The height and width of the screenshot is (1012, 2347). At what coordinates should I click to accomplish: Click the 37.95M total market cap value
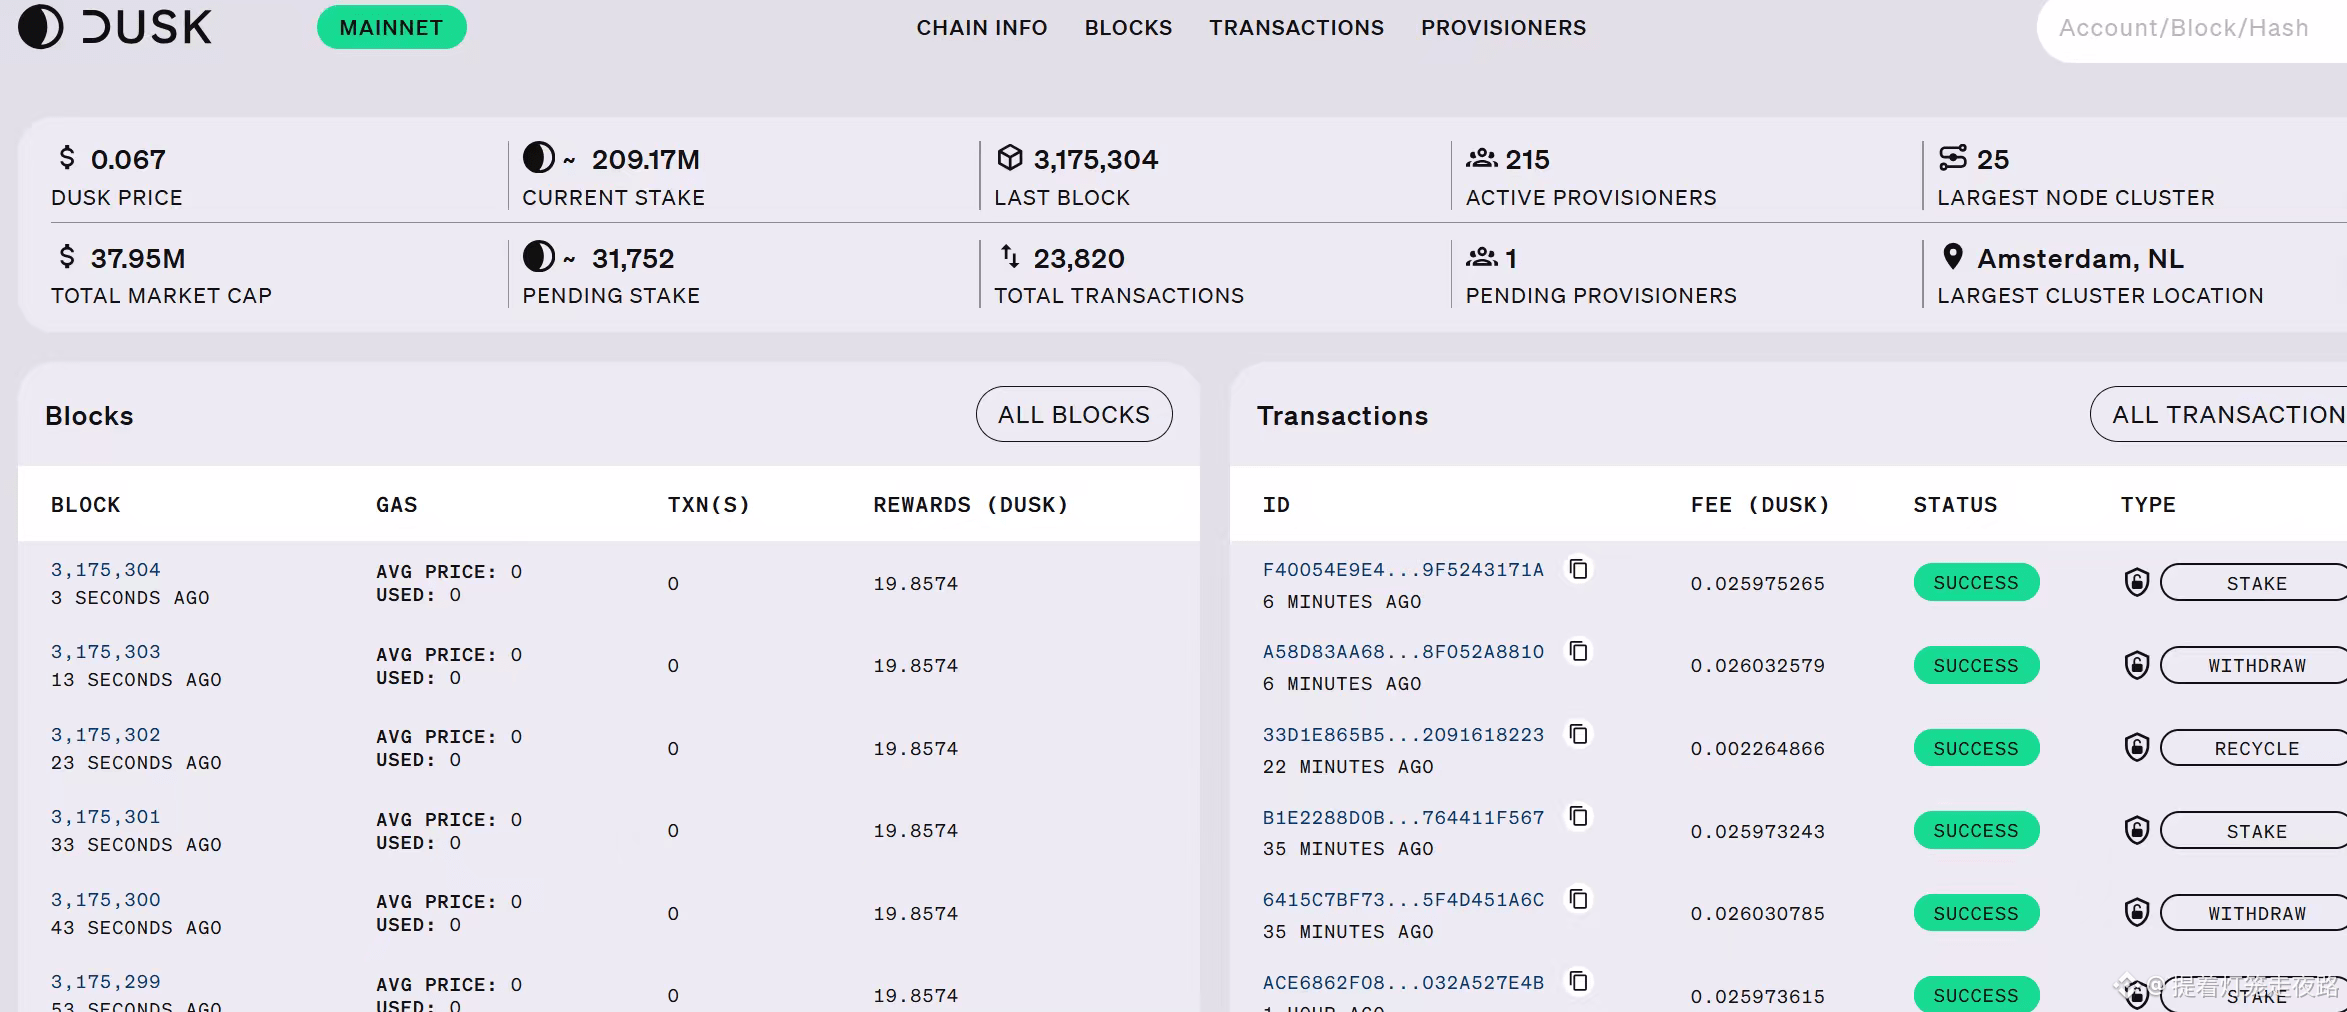[138, 258]
